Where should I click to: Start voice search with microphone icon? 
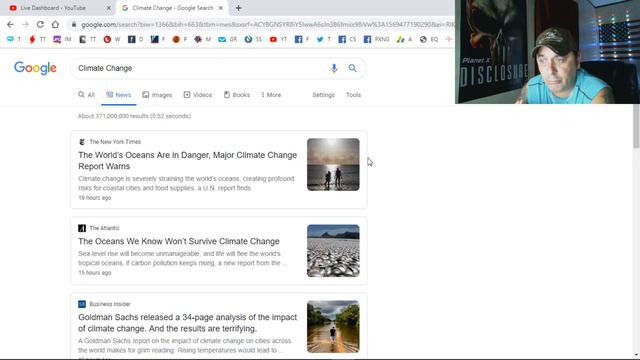[334, 68]
